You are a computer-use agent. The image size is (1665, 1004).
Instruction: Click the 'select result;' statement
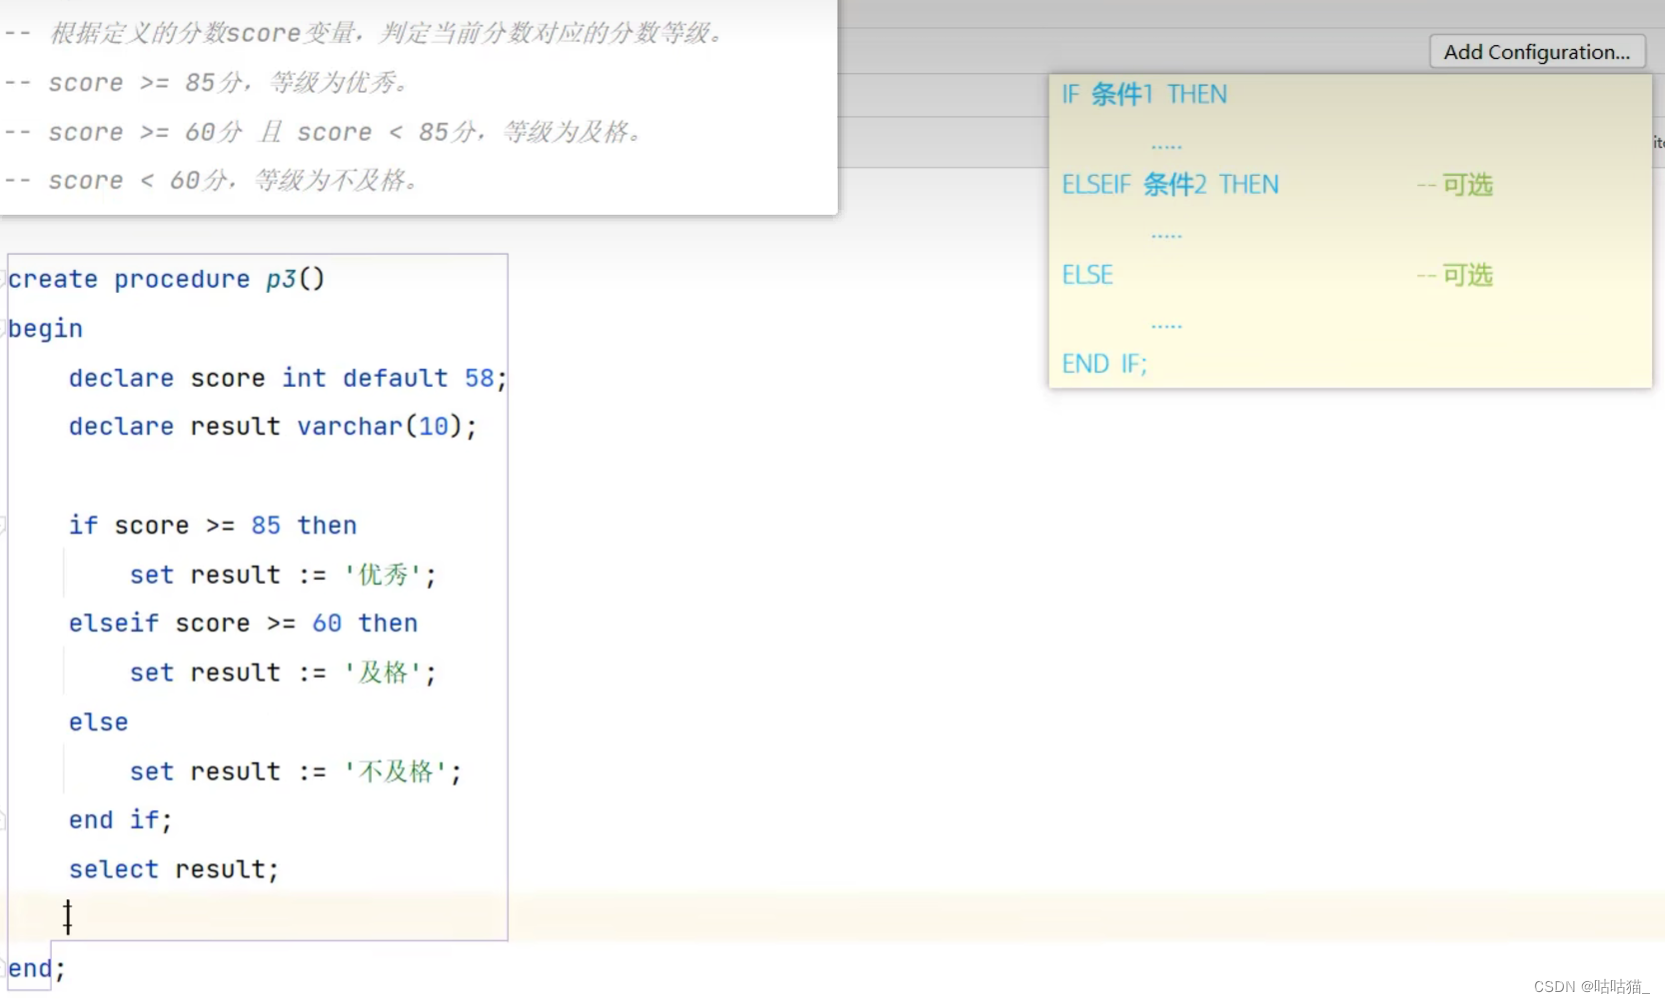[174, 869]
